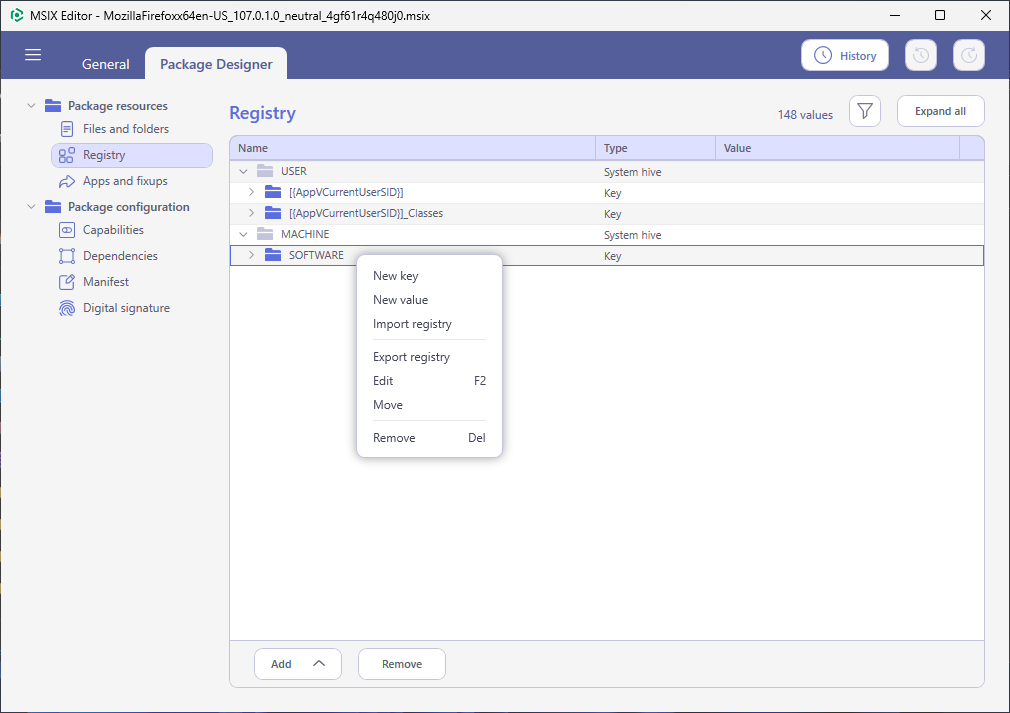Sort by the Type column header

coord(656,148)
